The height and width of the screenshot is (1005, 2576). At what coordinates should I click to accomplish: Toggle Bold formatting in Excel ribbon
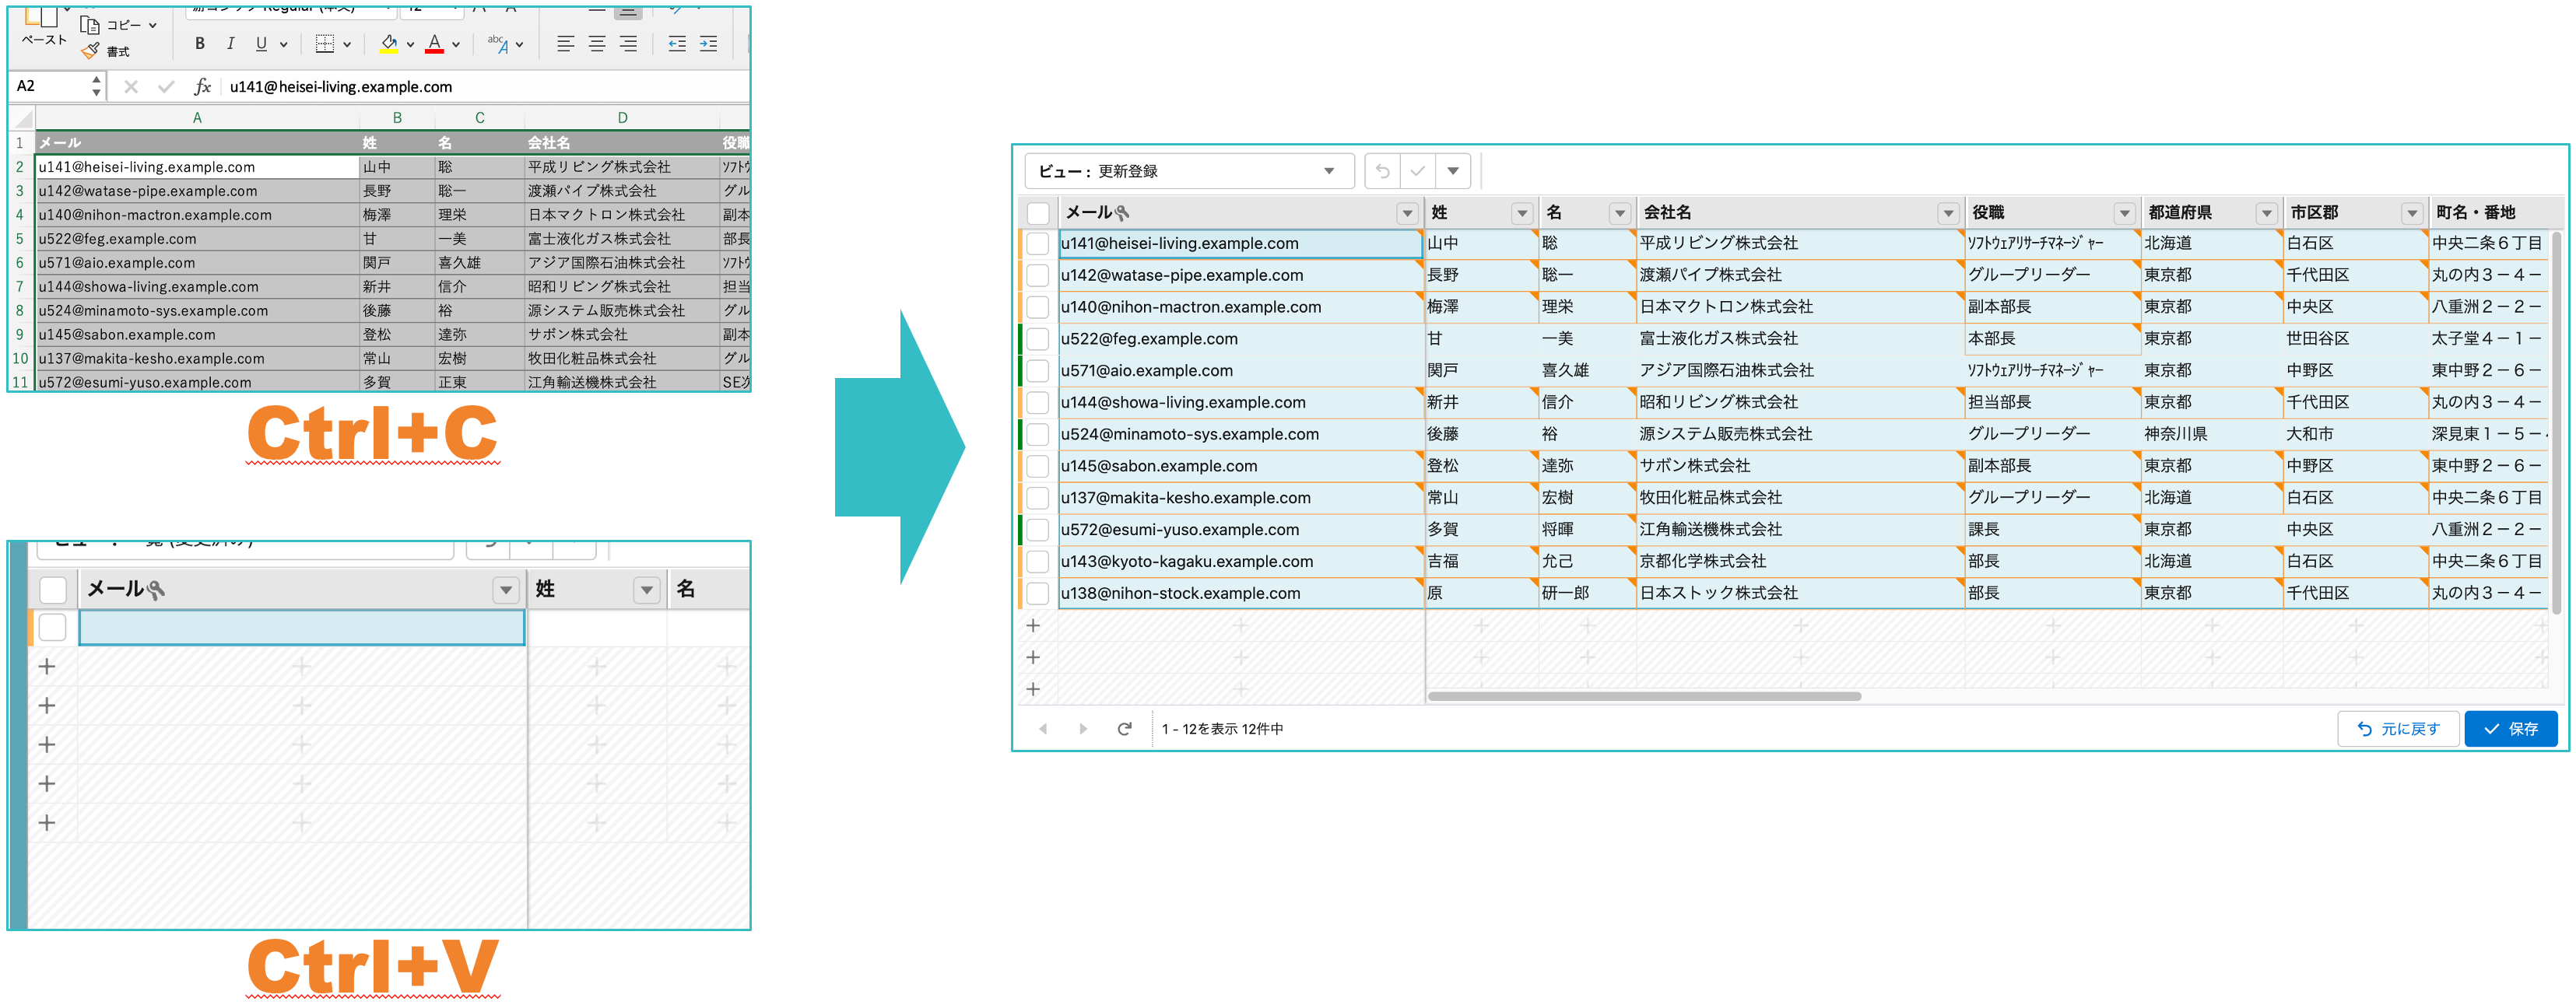click(200, 43)
